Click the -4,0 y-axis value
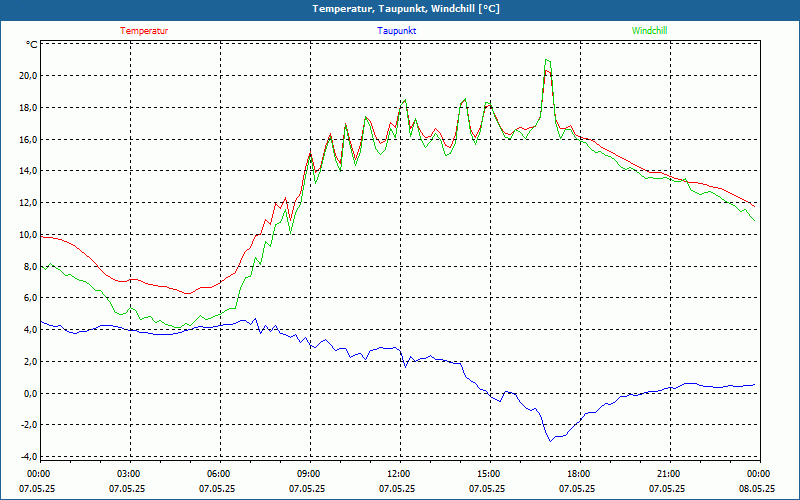 (29, 457)
